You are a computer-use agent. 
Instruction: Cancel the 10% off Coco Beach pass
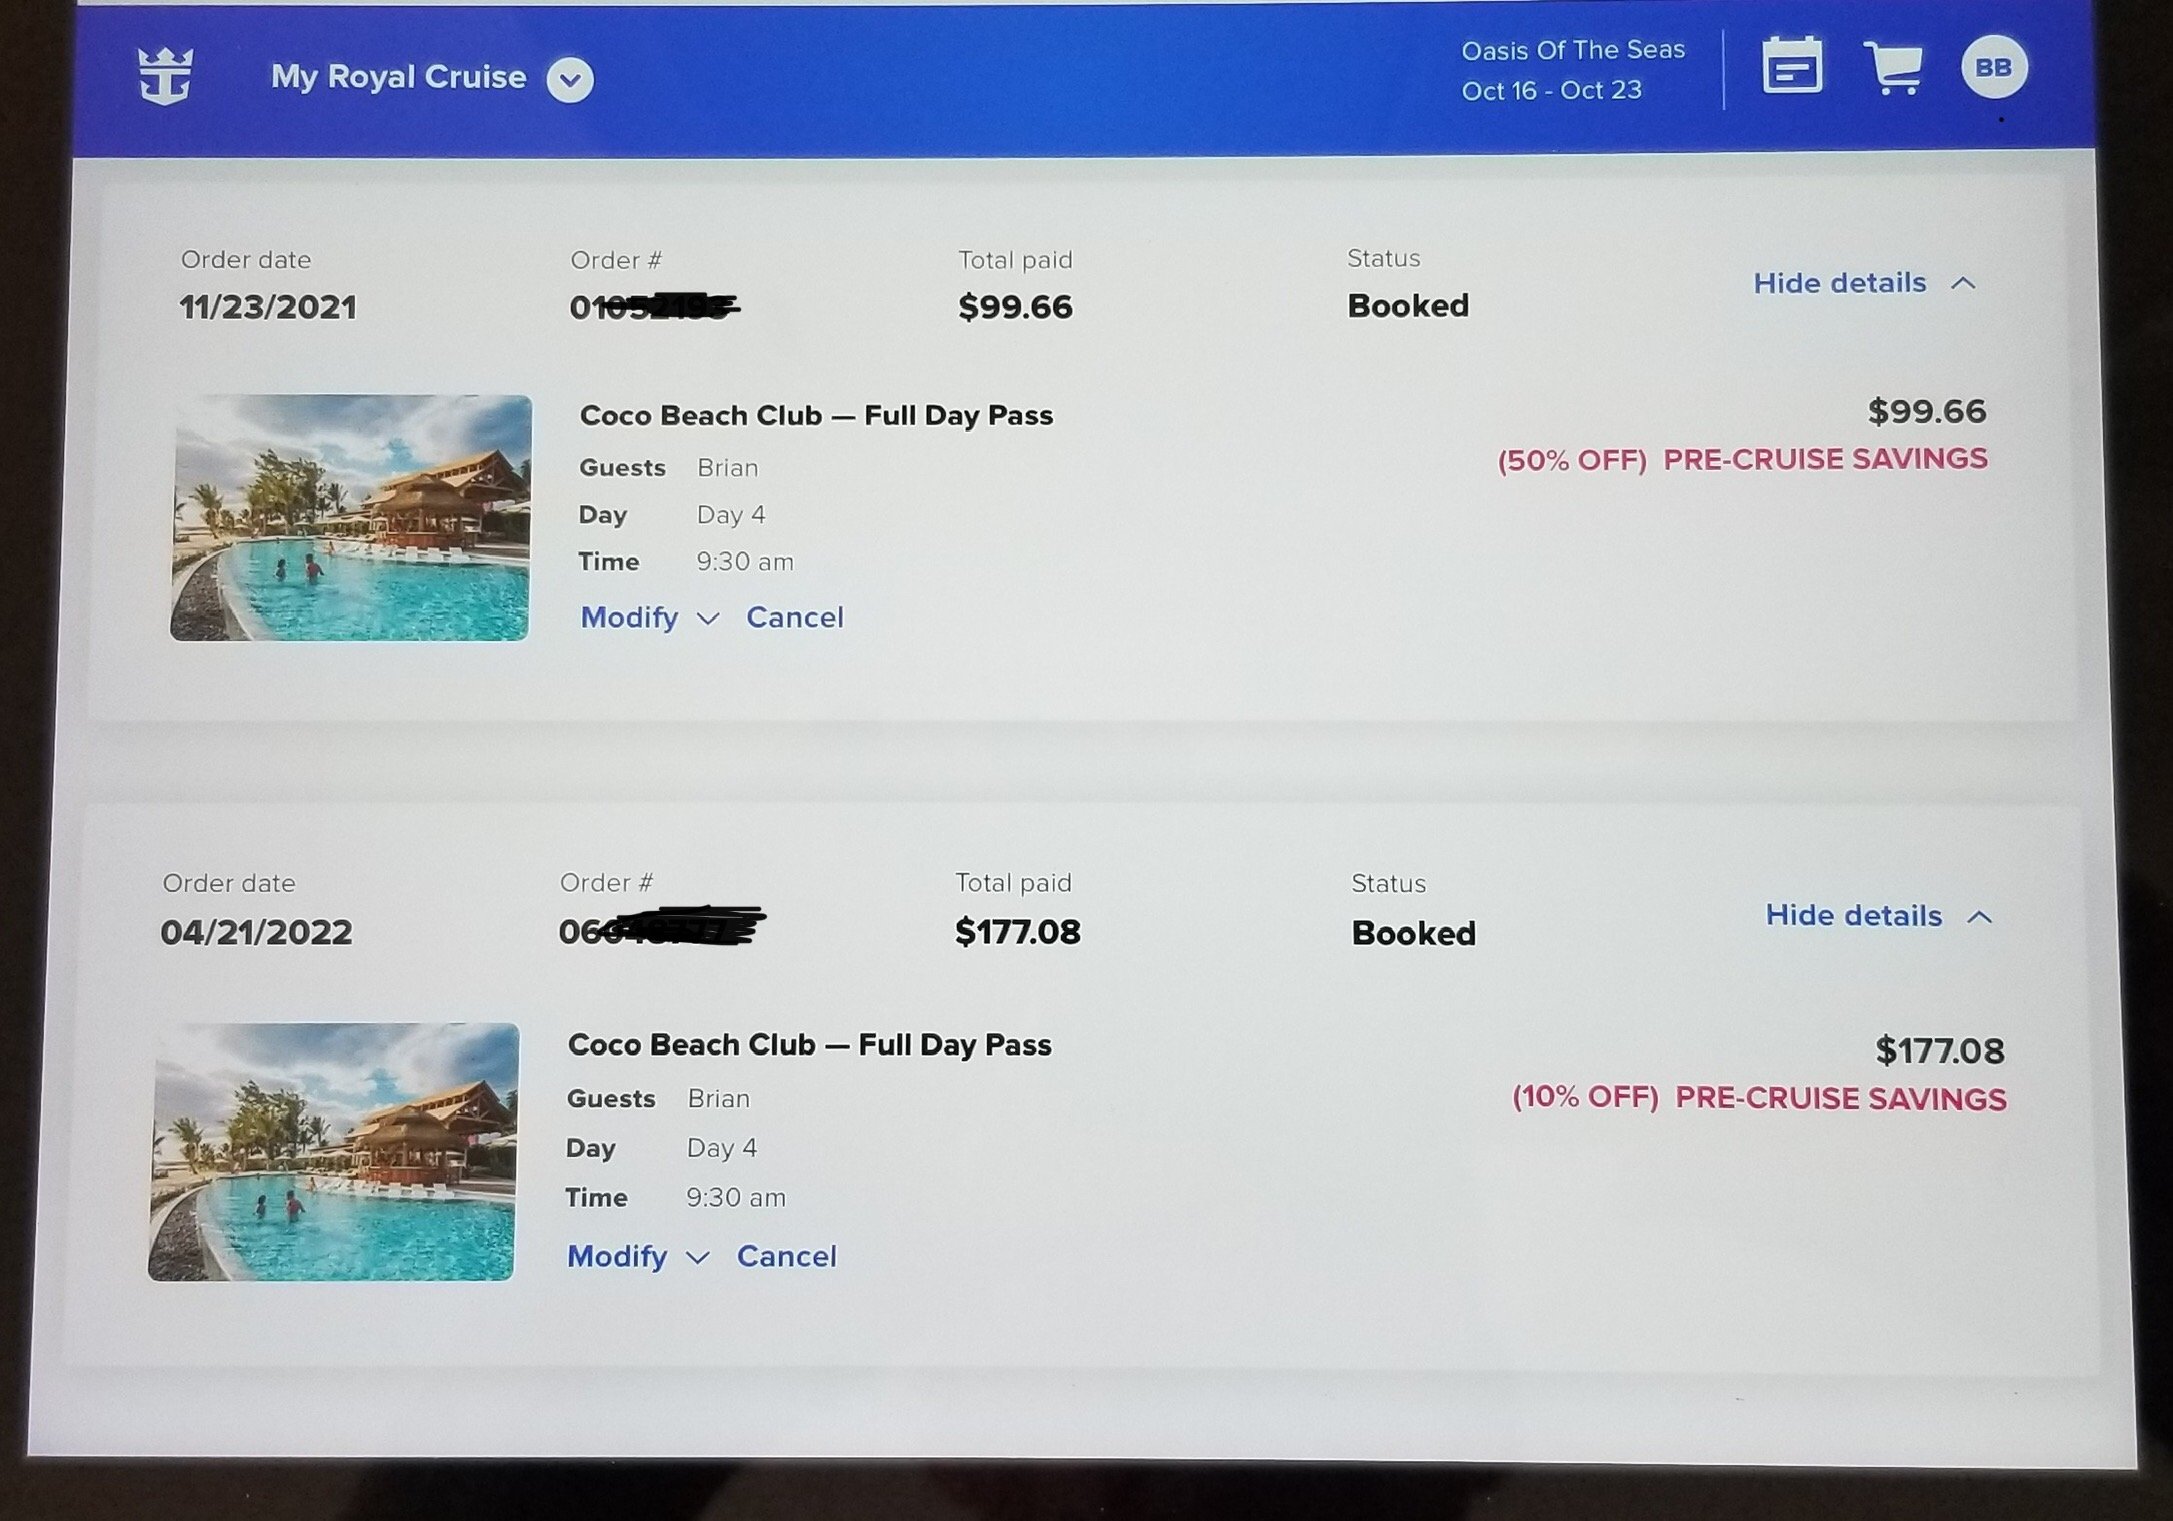(787, 1256)
